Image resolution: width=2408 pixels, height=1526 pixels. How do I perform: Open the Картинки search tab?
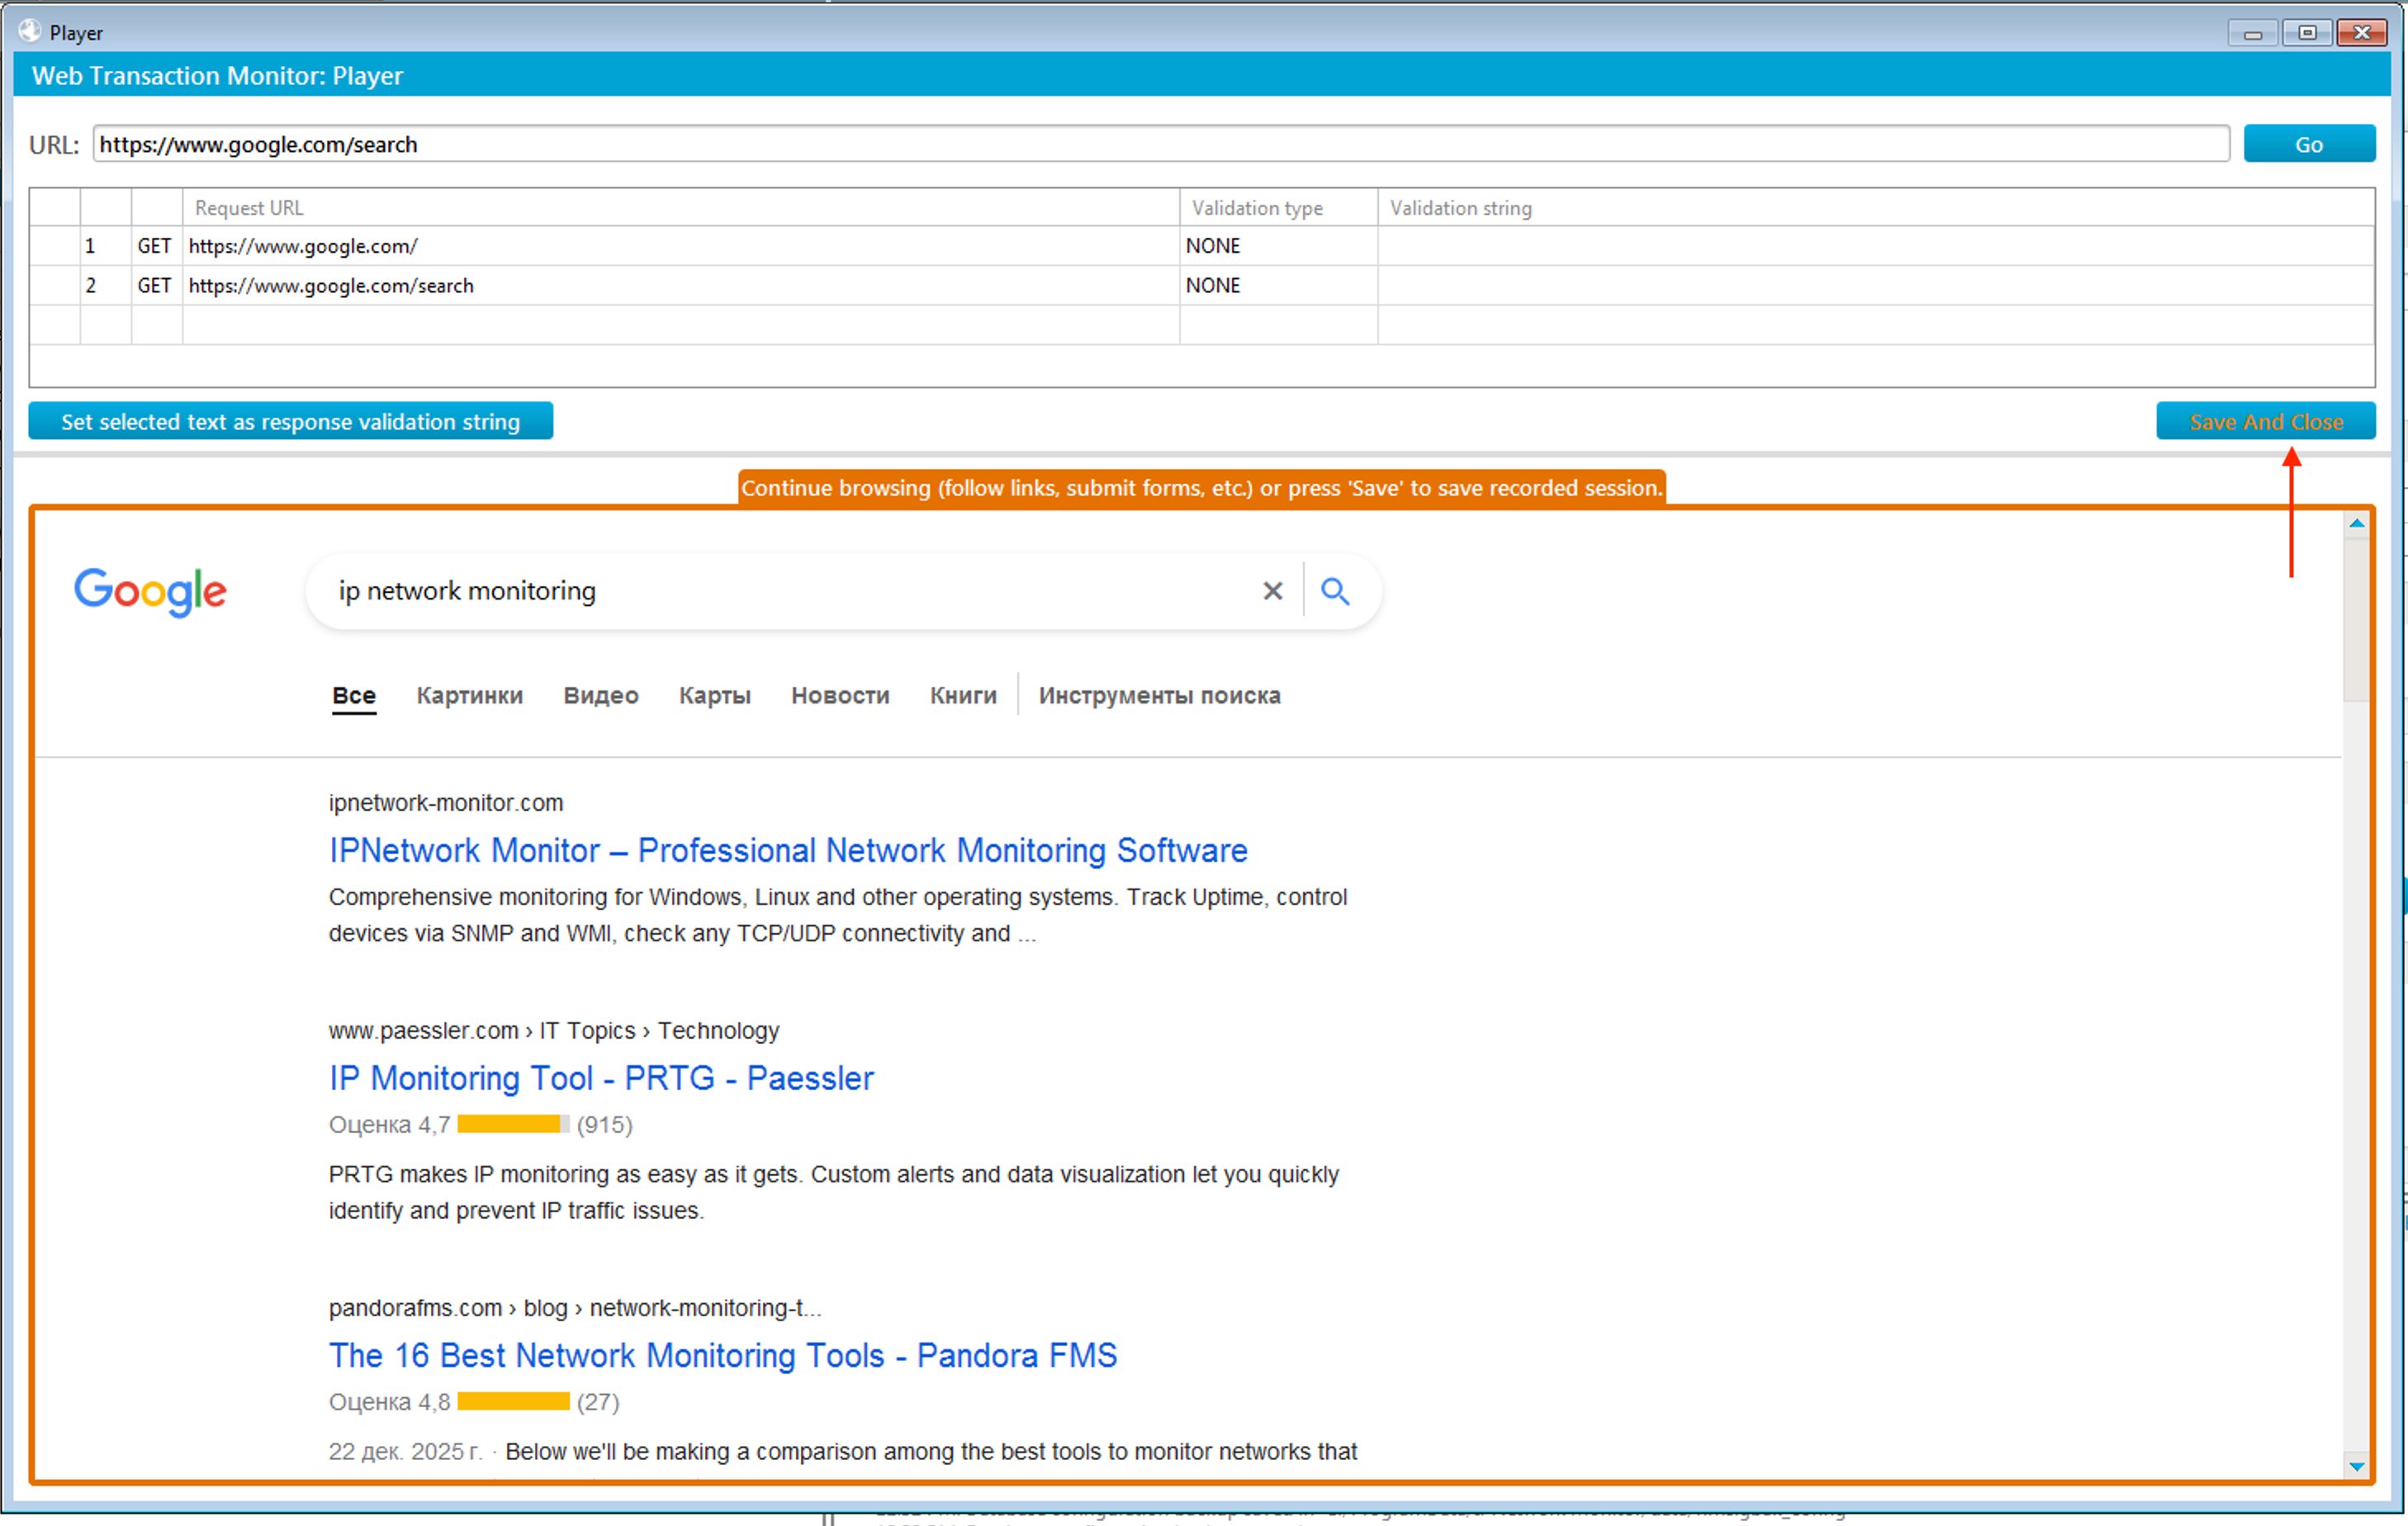(470, 695)
